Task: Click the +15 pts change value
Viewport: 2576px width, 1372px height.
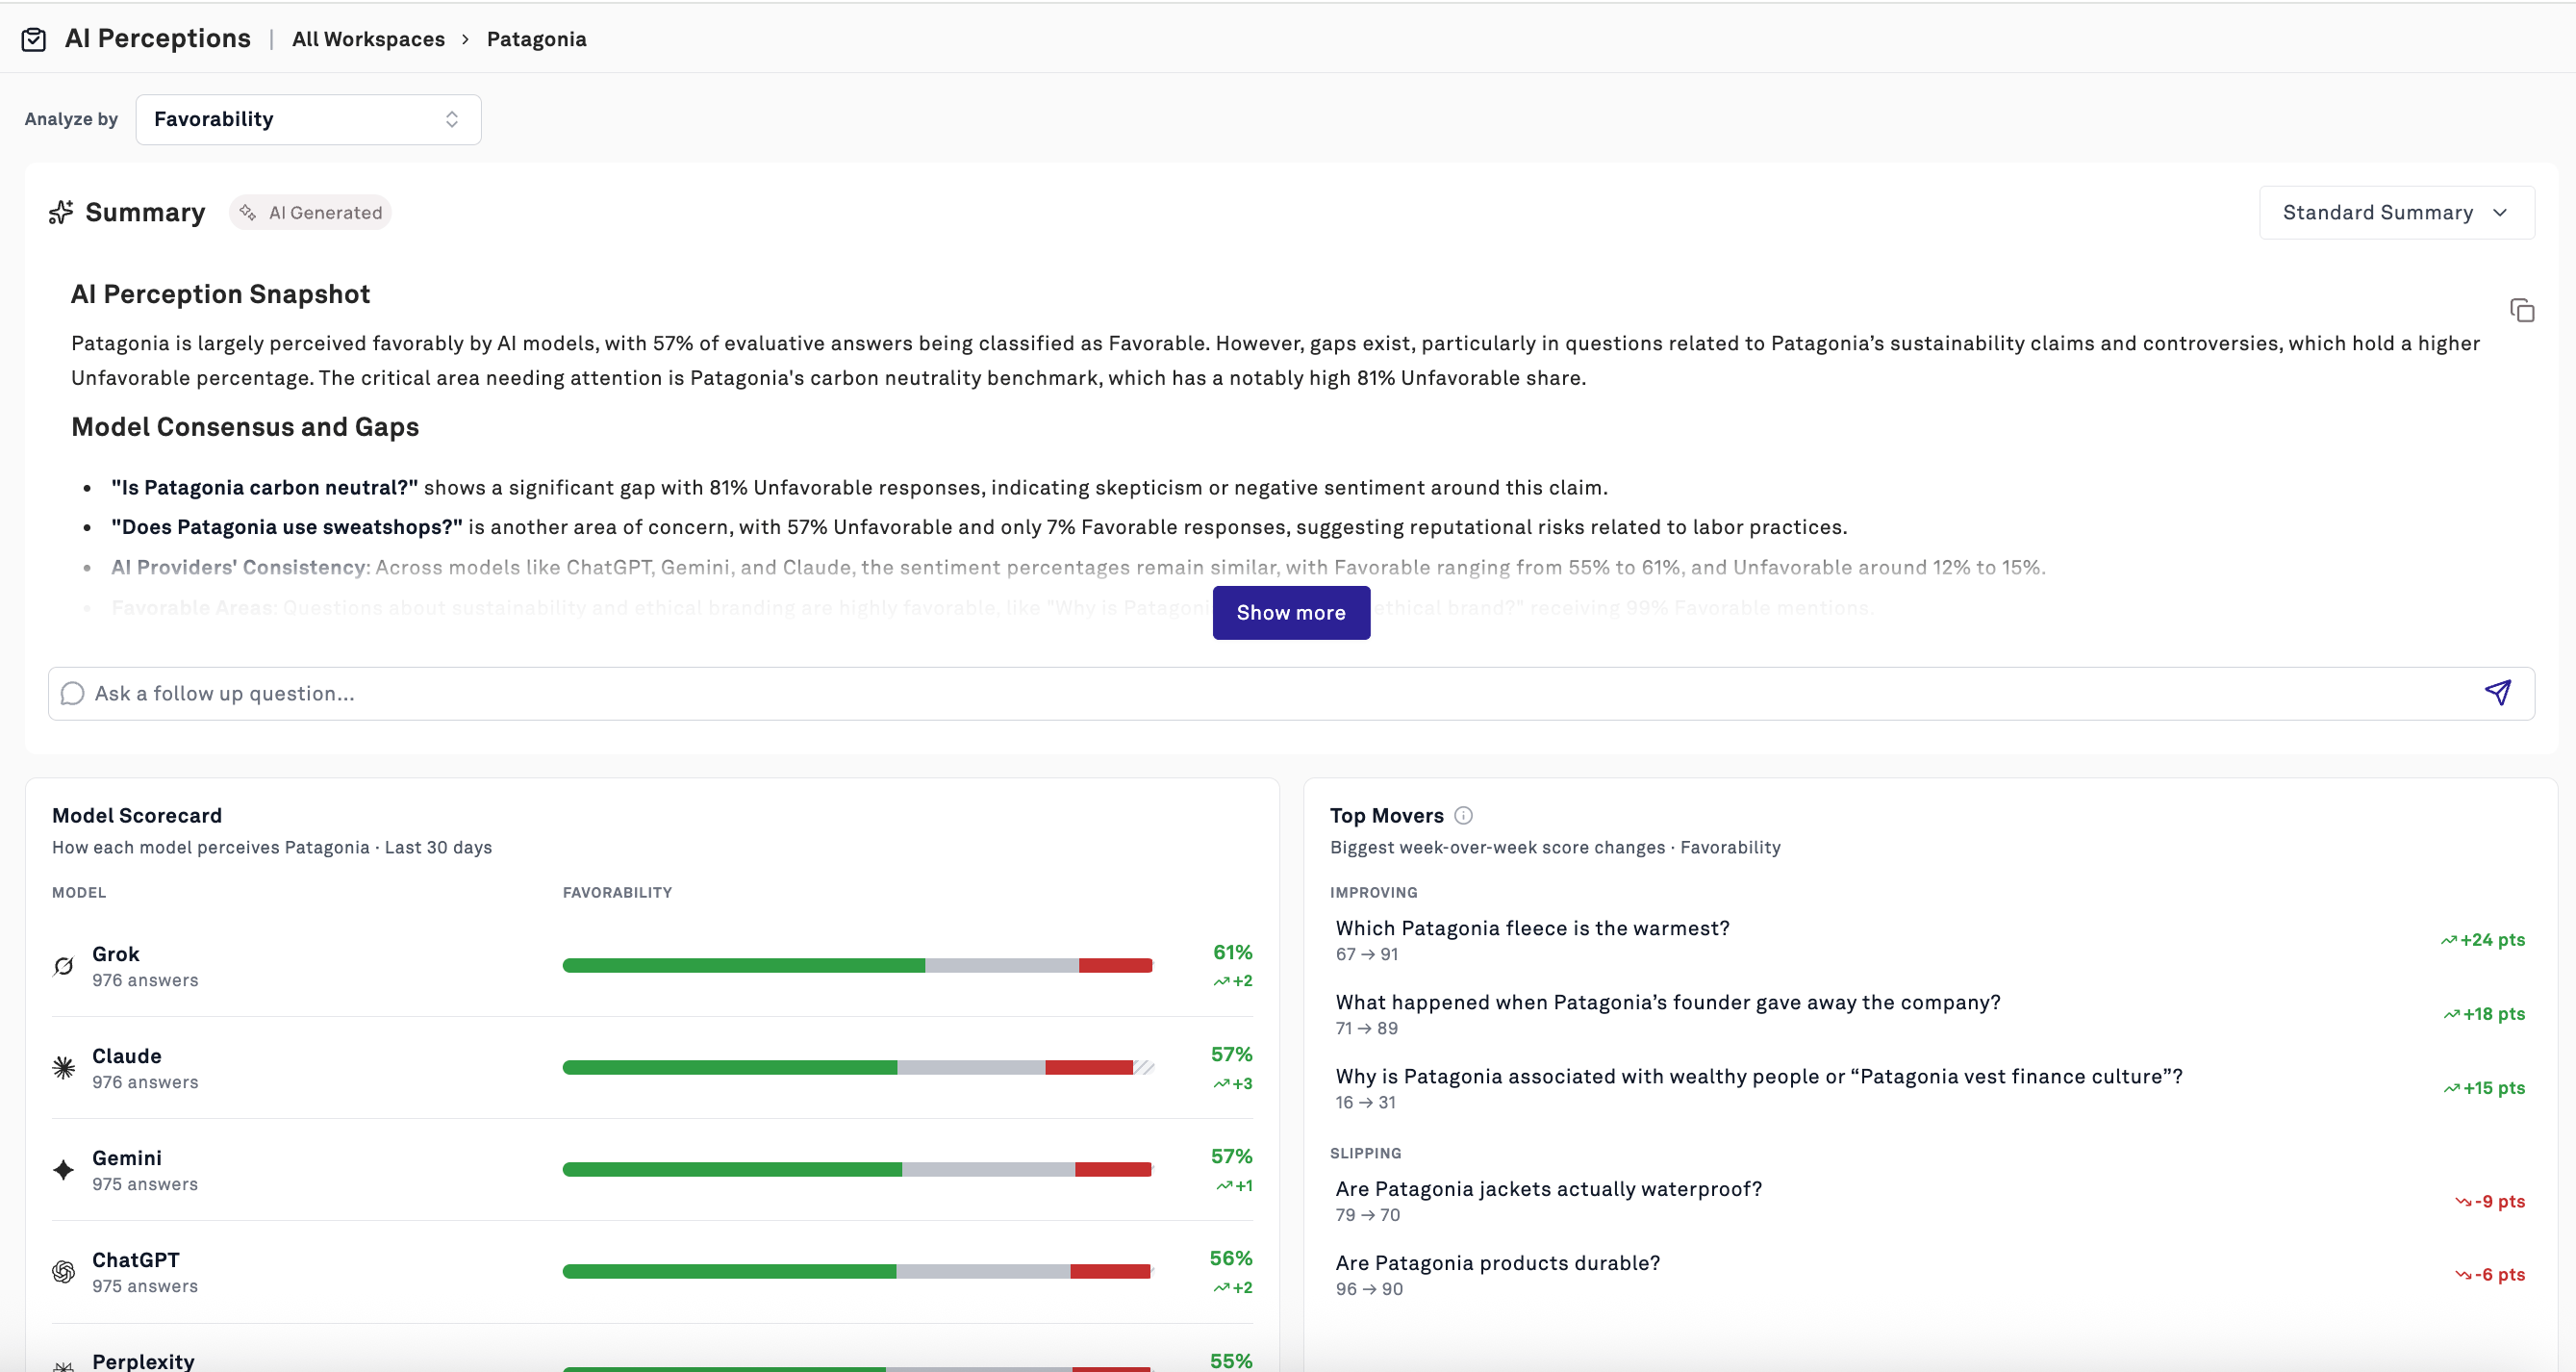Action: tap(2485, 1087)
